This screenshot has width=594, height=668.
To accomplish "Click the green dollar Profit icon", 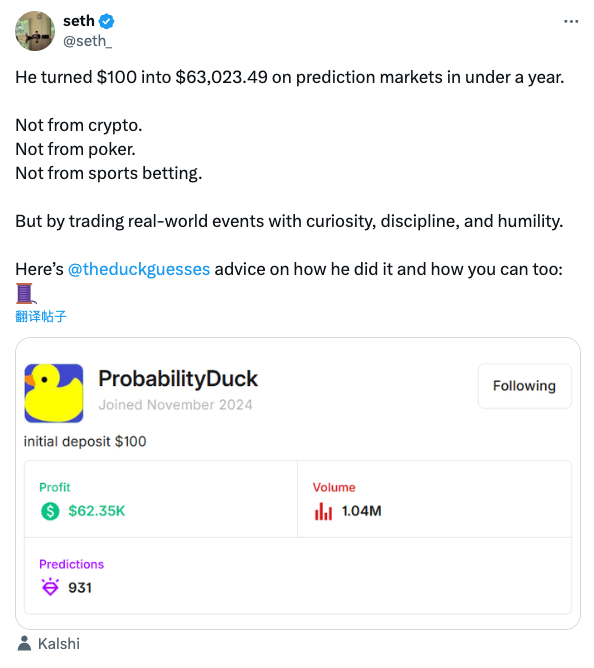I will click(50, 511).
